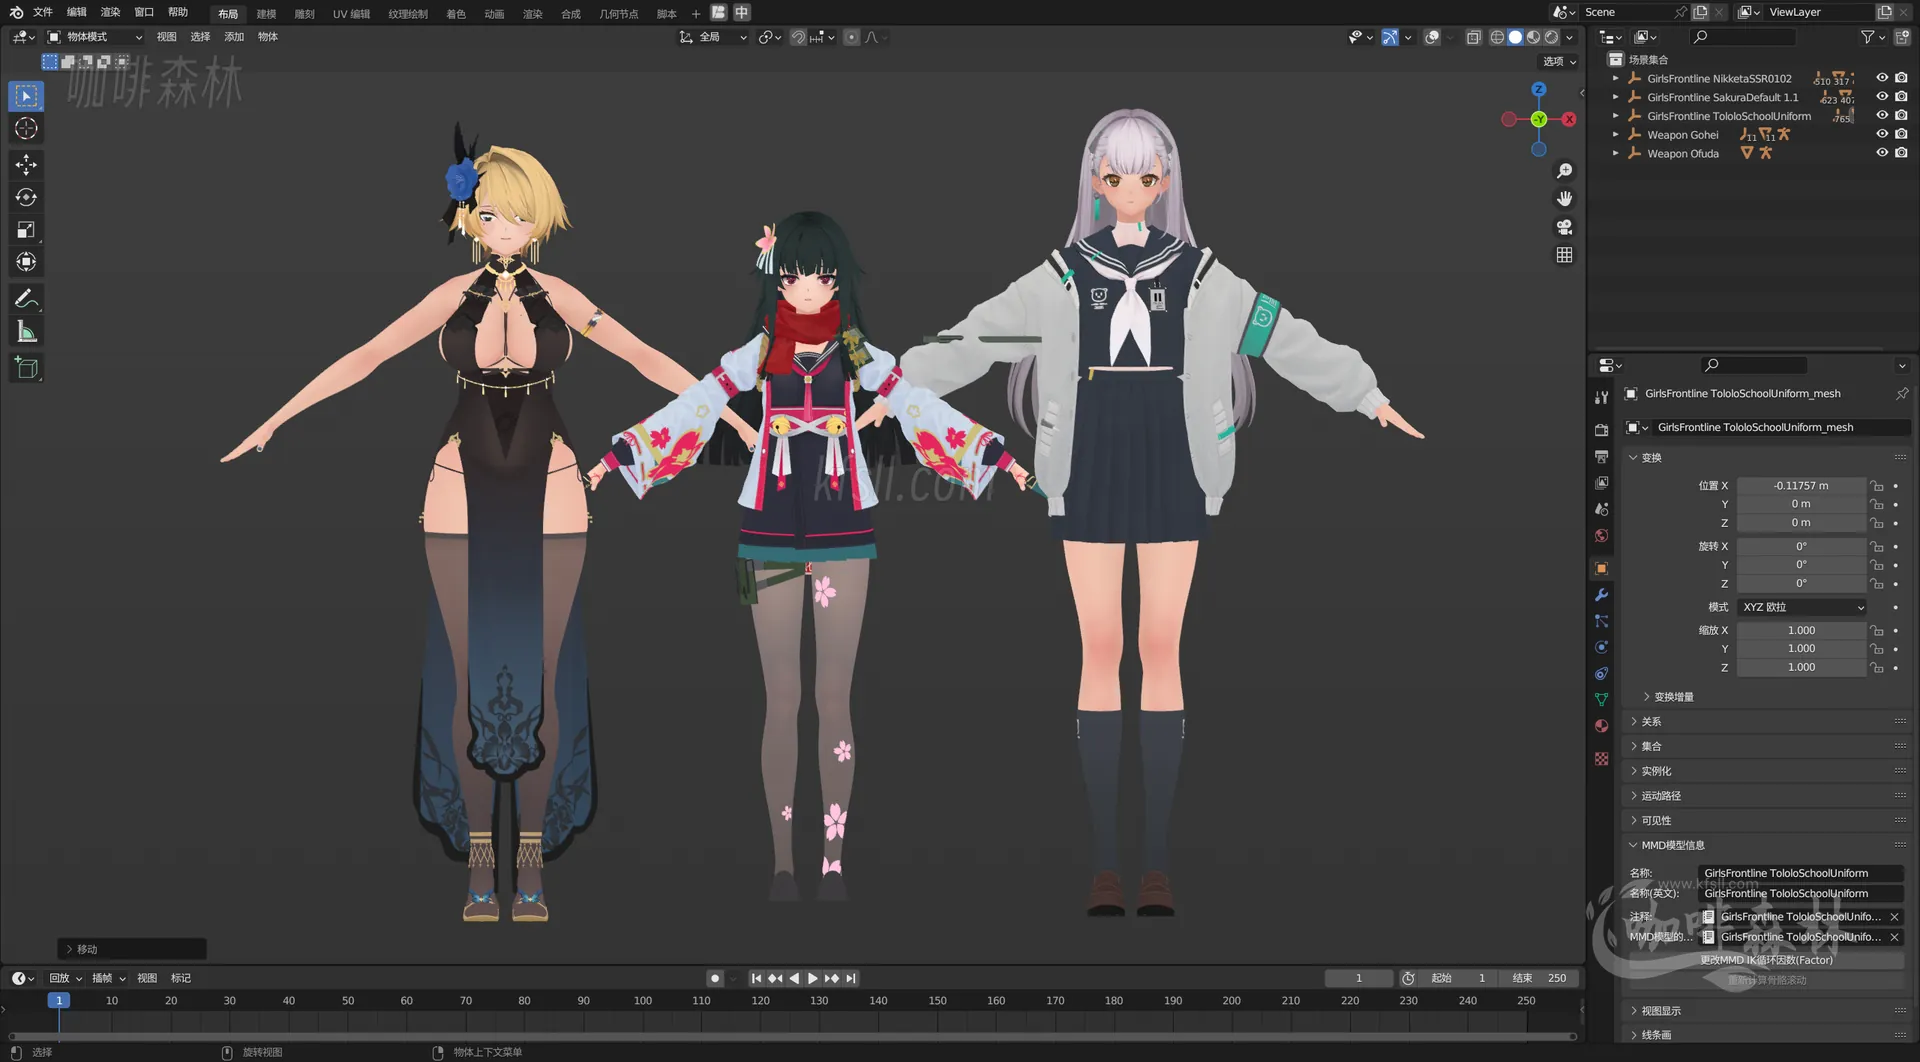
Task: Expand the GirlsFrontline NikketaSSR0102 collection
Action: [x=1615, y=78]
